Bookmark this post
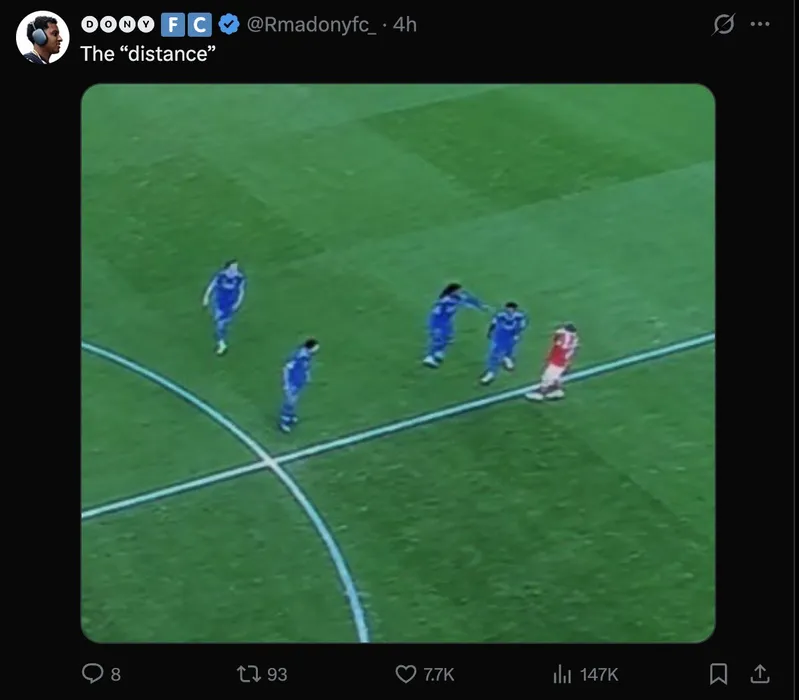799x700 pixels. click(x=718, y=674)
